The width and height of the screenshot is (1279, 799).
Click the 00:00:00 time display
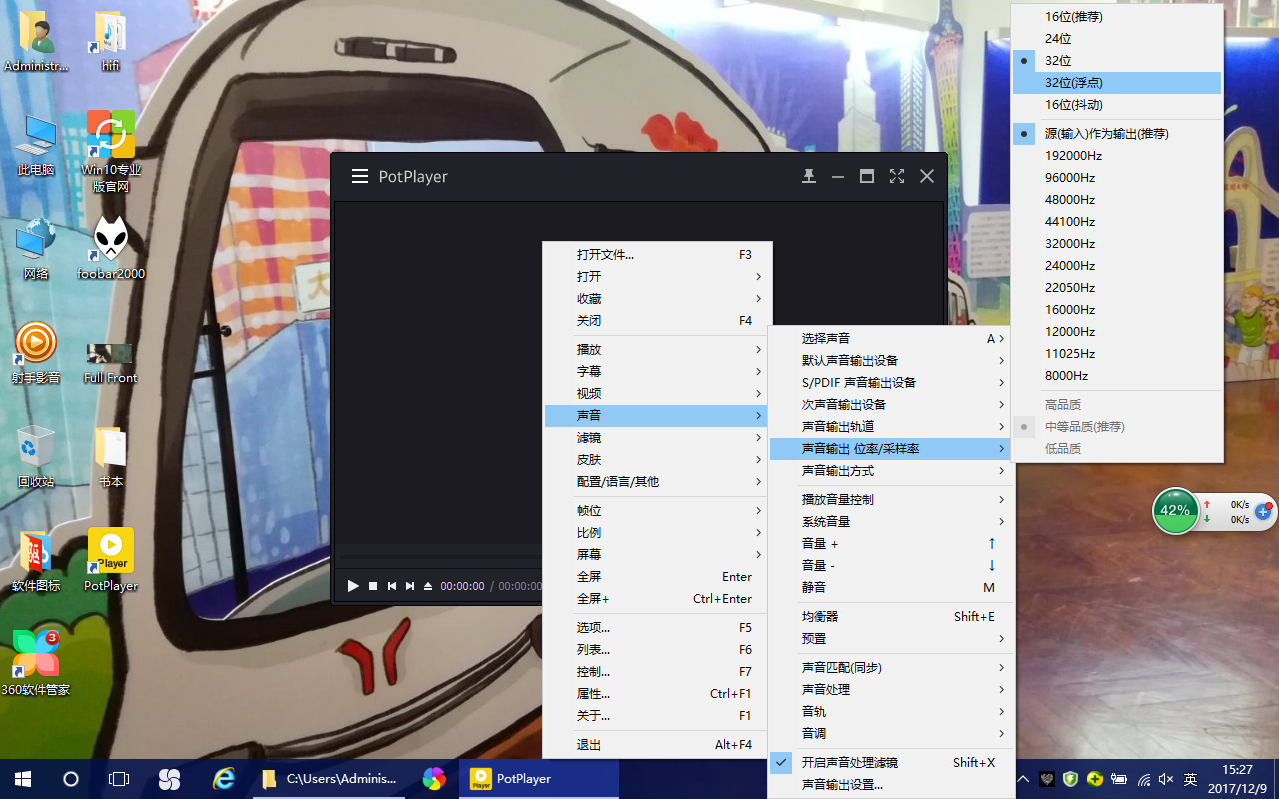462,586
